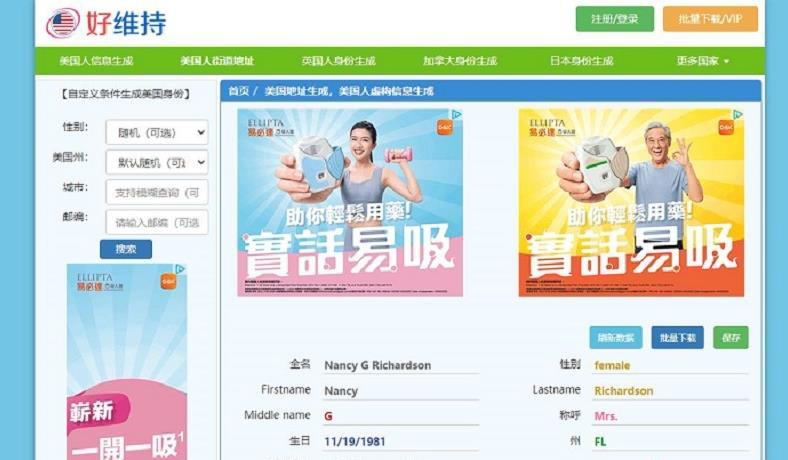The width and height of the screenshot is (788, 460).
Task: Click the orange 批量下载/VIP button
Action: click(x=710, y=19)
